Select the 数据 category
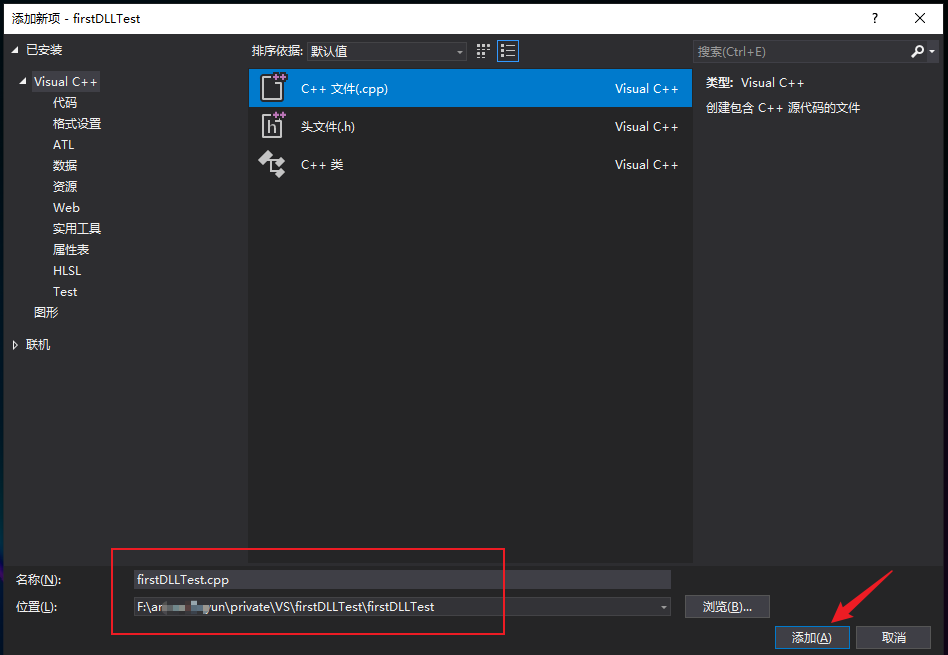This screenshot has width=948, height=655. [65, 166]
